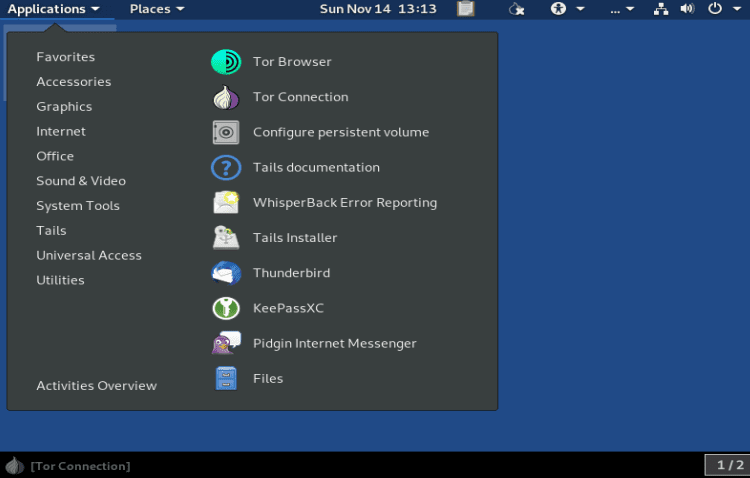The image size is (750, 478).
Task: Open Tails documentation question-mark icon
Action: (226, 167)
